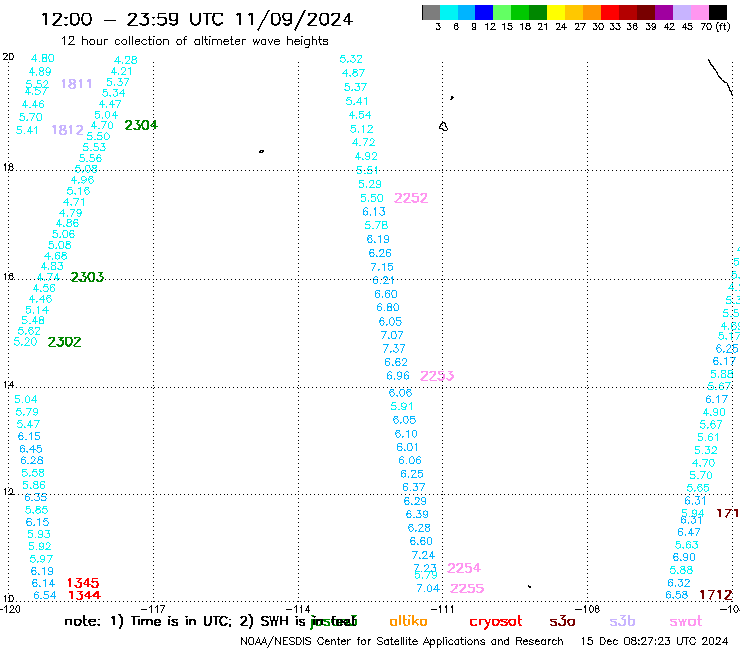Click the wave height value '6.13'

pyautogui.click(x=374, y=212)
